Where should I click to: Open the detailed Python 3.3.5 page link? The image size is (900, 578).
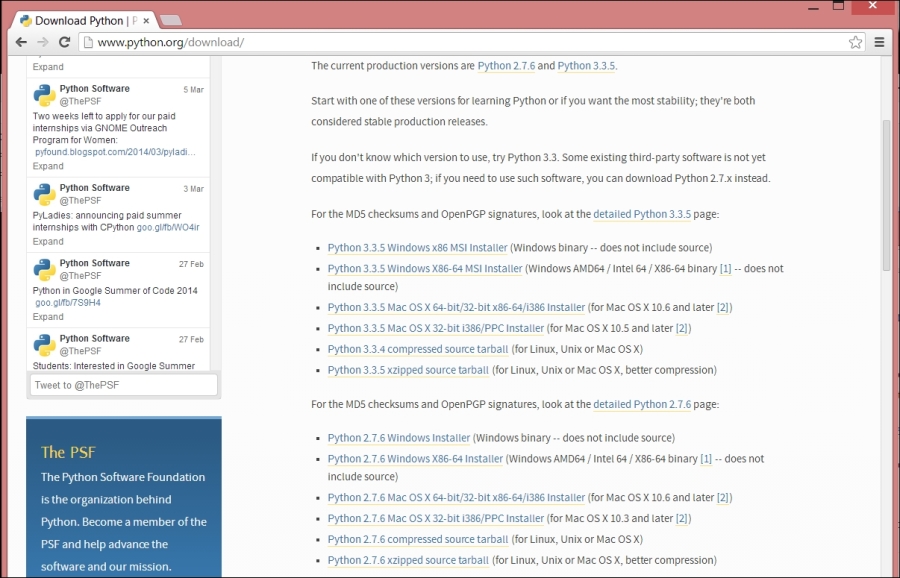(642, 214)
